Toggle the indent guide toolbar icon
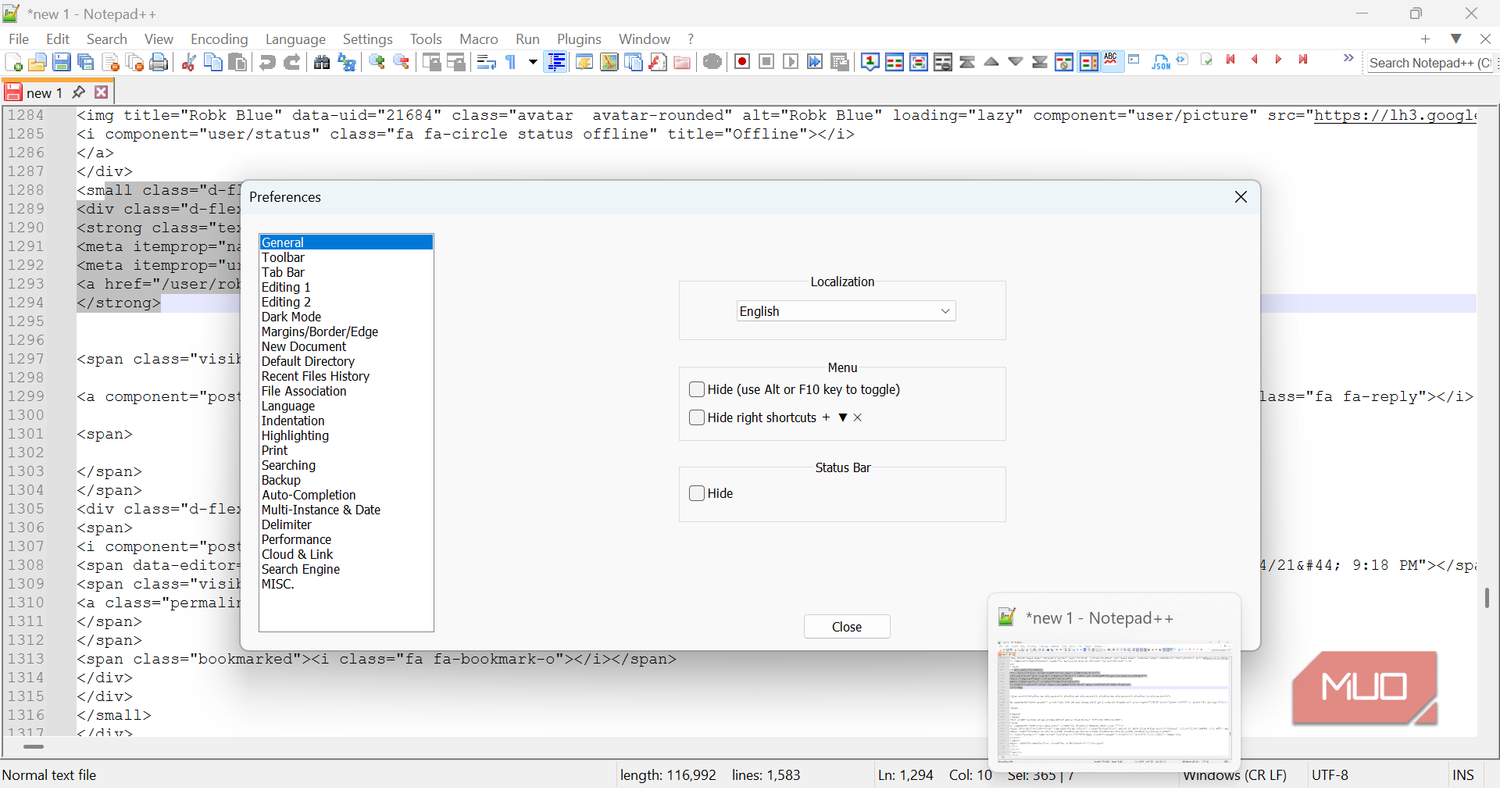Image resolution: width=1500 pixels, height=788 pixels. [x=556, y=62]
